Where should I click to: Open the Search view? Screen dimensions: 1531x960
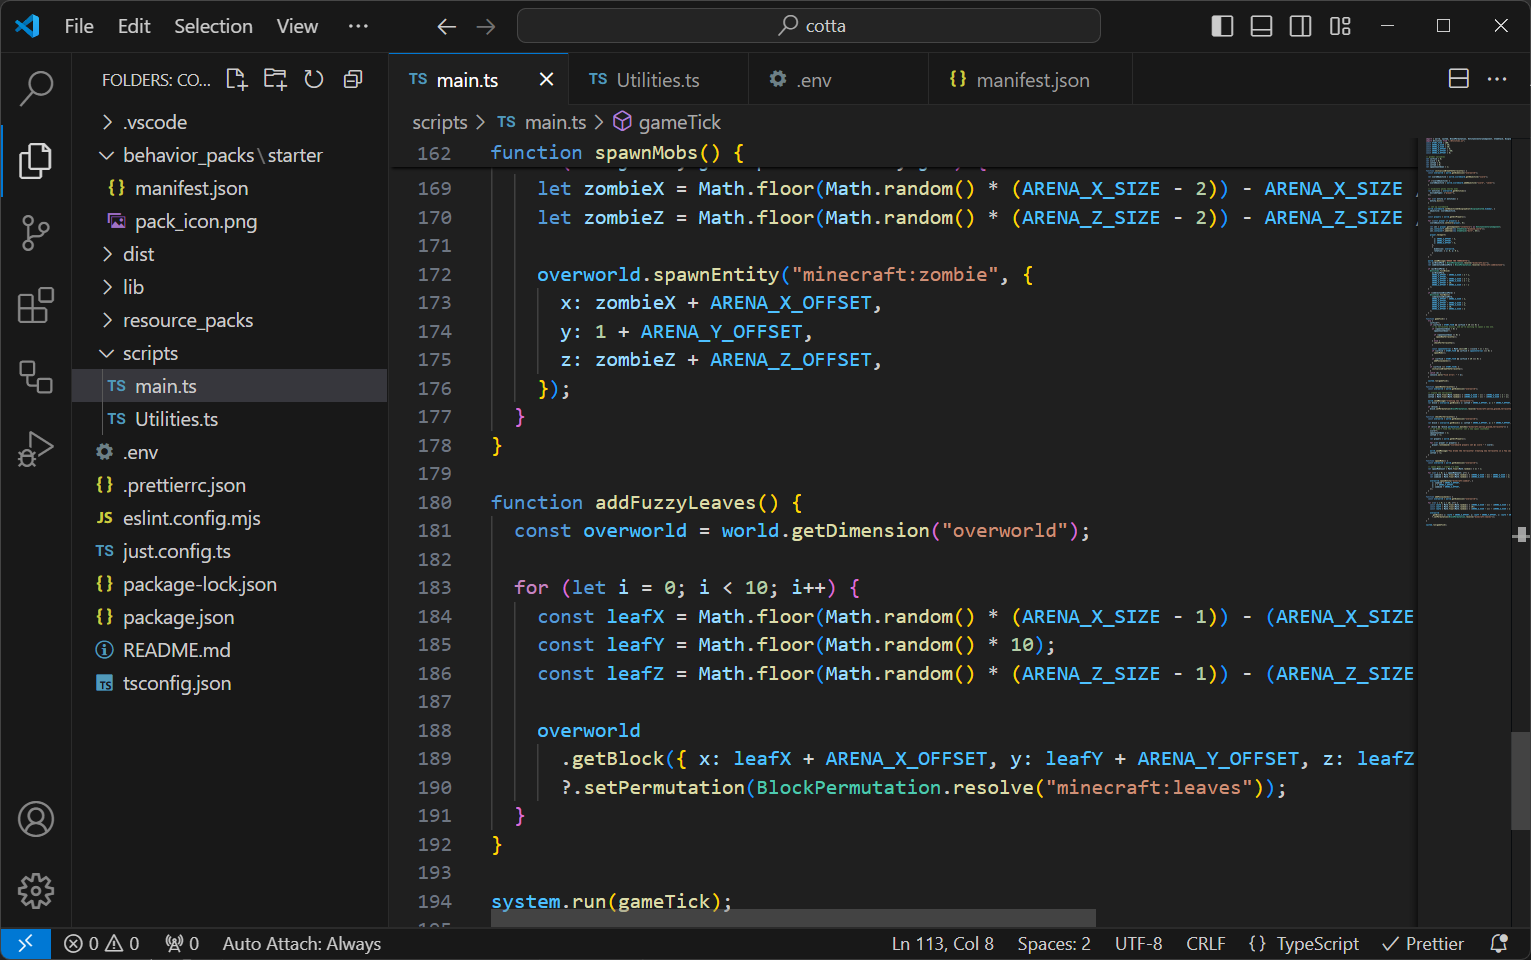(36, 88)
